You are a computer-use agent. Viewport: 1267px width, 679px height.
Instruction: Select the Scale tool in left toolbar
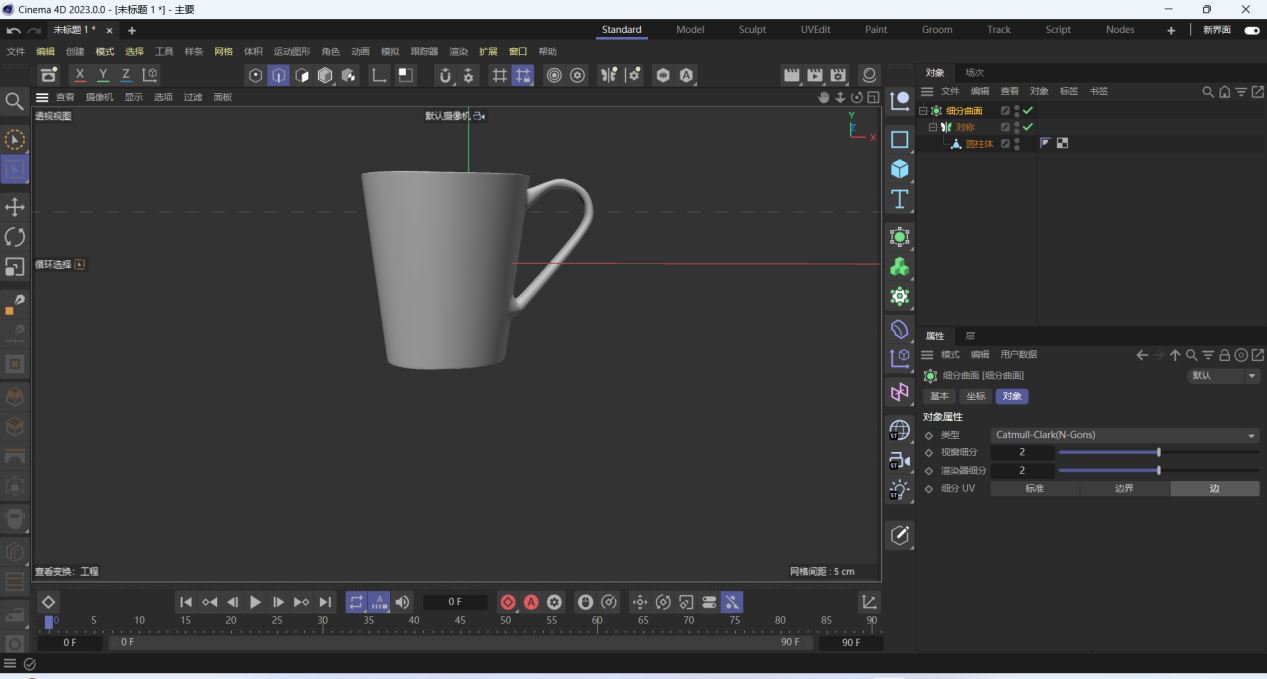point(15,267)
